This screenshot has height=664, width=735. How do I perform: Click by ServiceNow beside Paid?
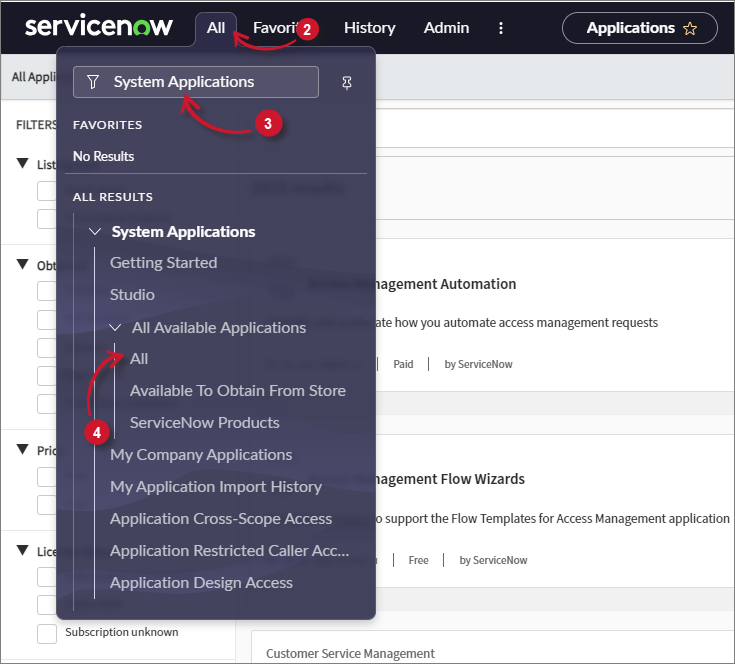pos(478,364)
